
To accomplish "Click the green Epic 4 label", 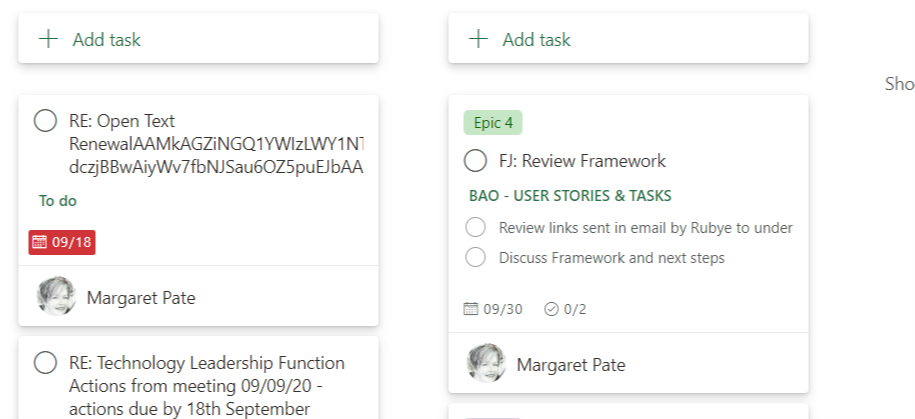I will (x=493, y=123).
